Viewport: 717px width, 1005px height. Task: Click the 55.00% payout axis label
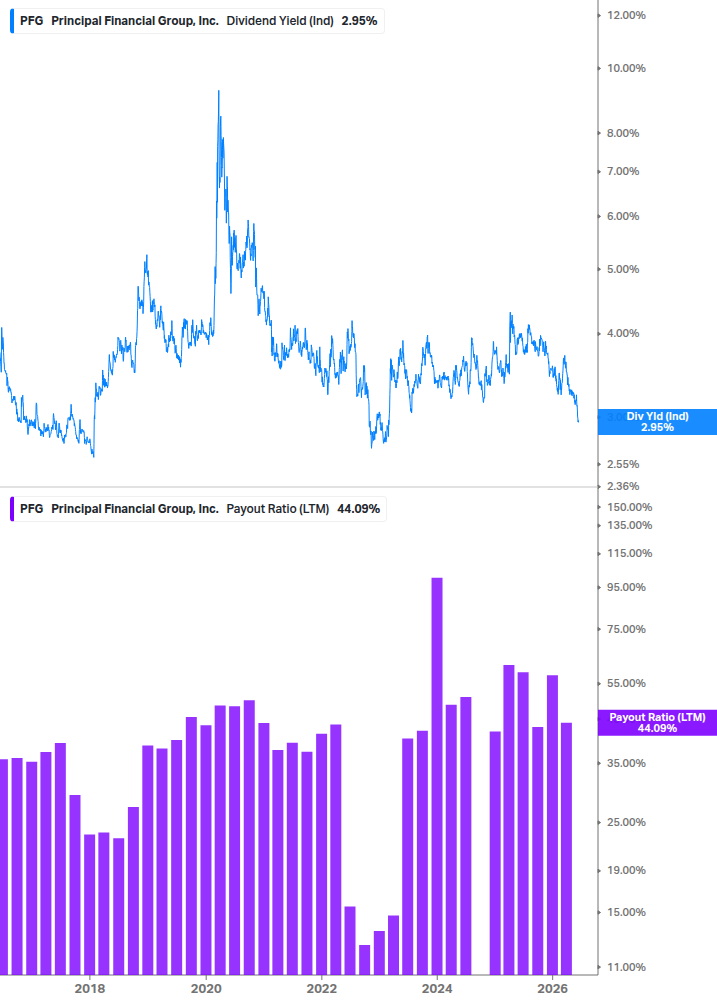pyautogui.click(x=626, y=684)
